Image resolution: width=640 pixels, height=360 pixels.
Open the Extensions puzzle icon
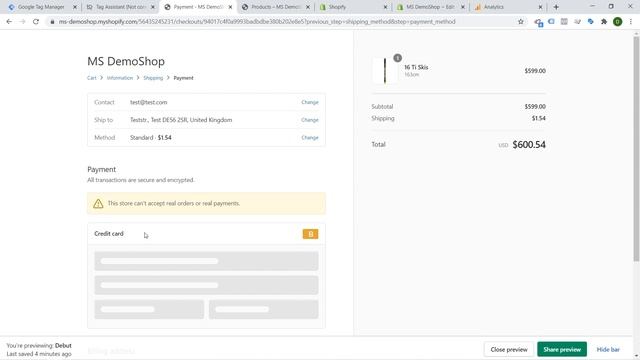coord(604,22)
